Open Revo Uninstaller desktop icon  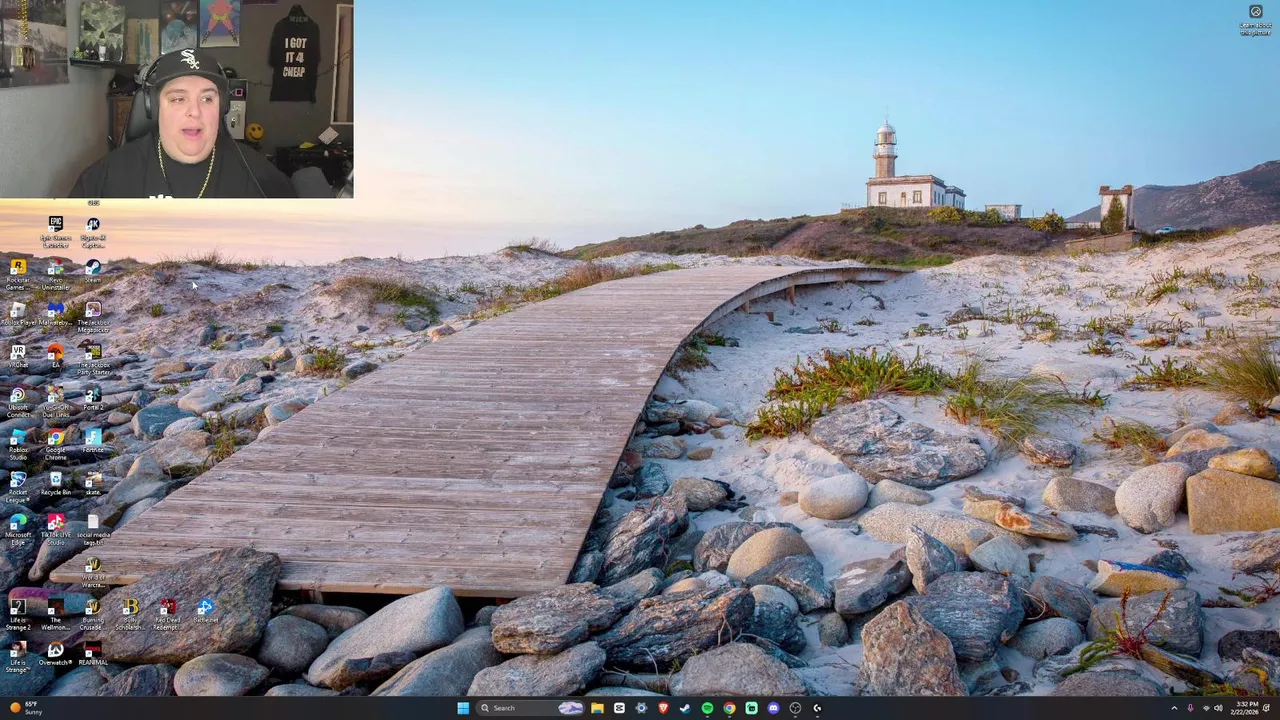tap(55, 275)
